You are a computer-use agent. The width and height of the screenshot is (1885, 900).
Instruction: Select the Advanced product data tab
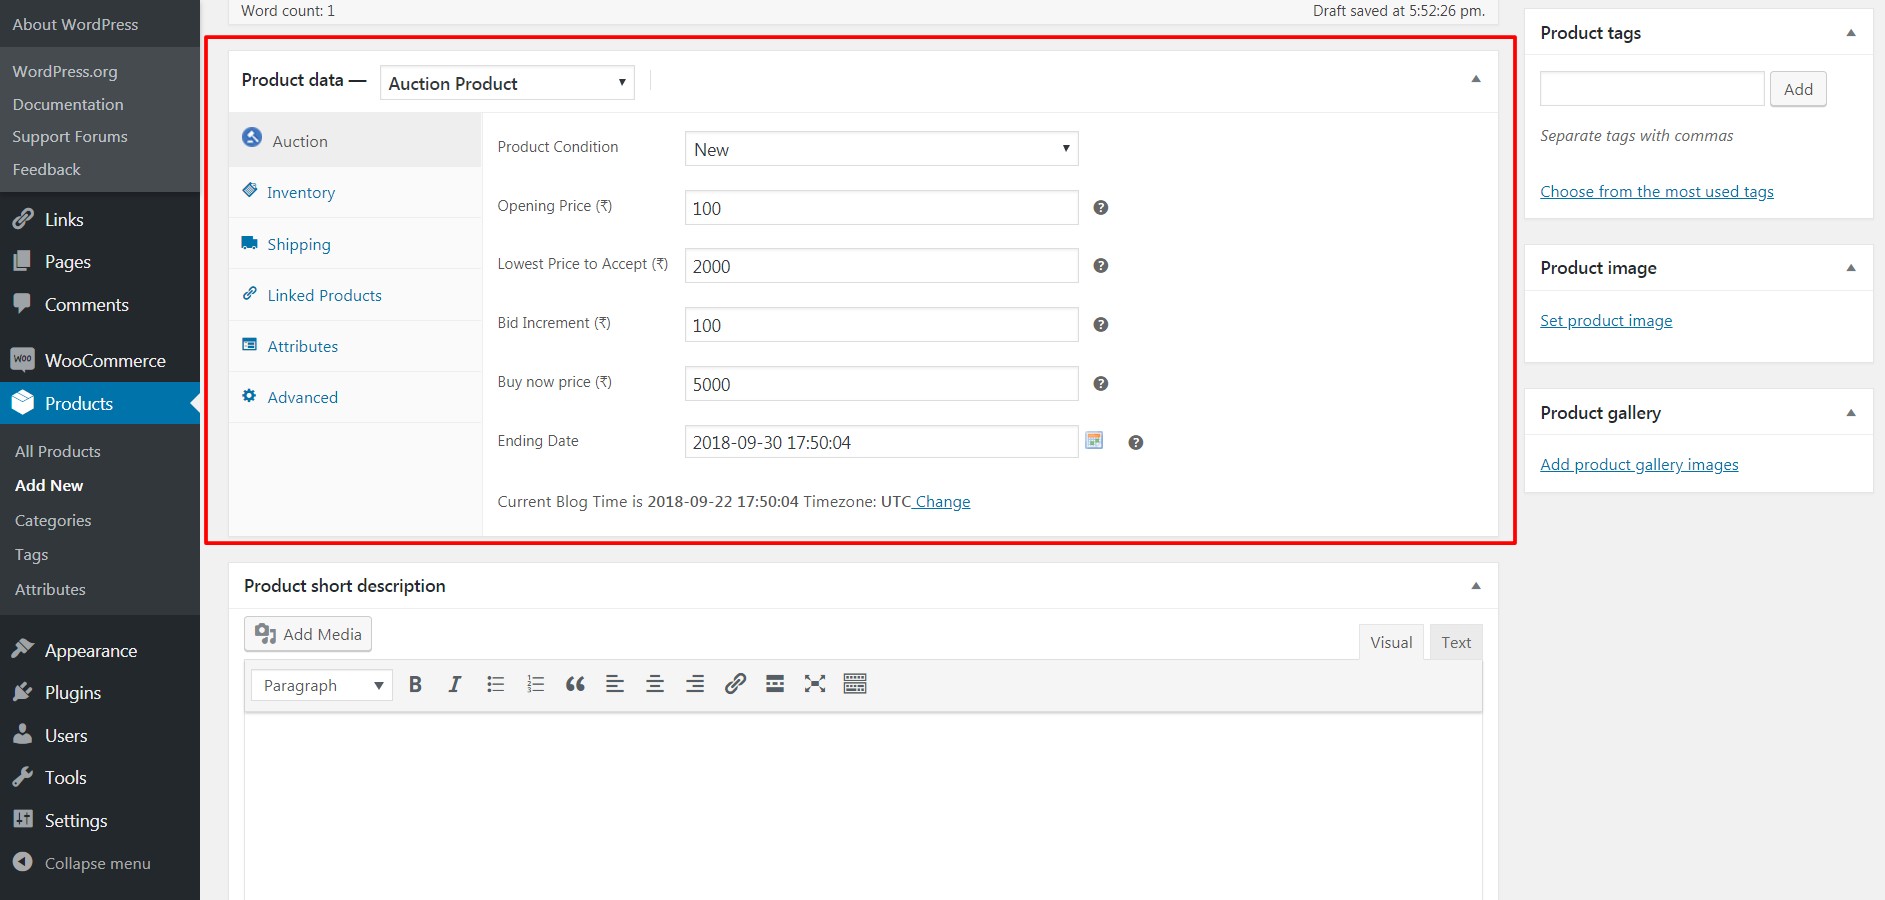point(355,397)
